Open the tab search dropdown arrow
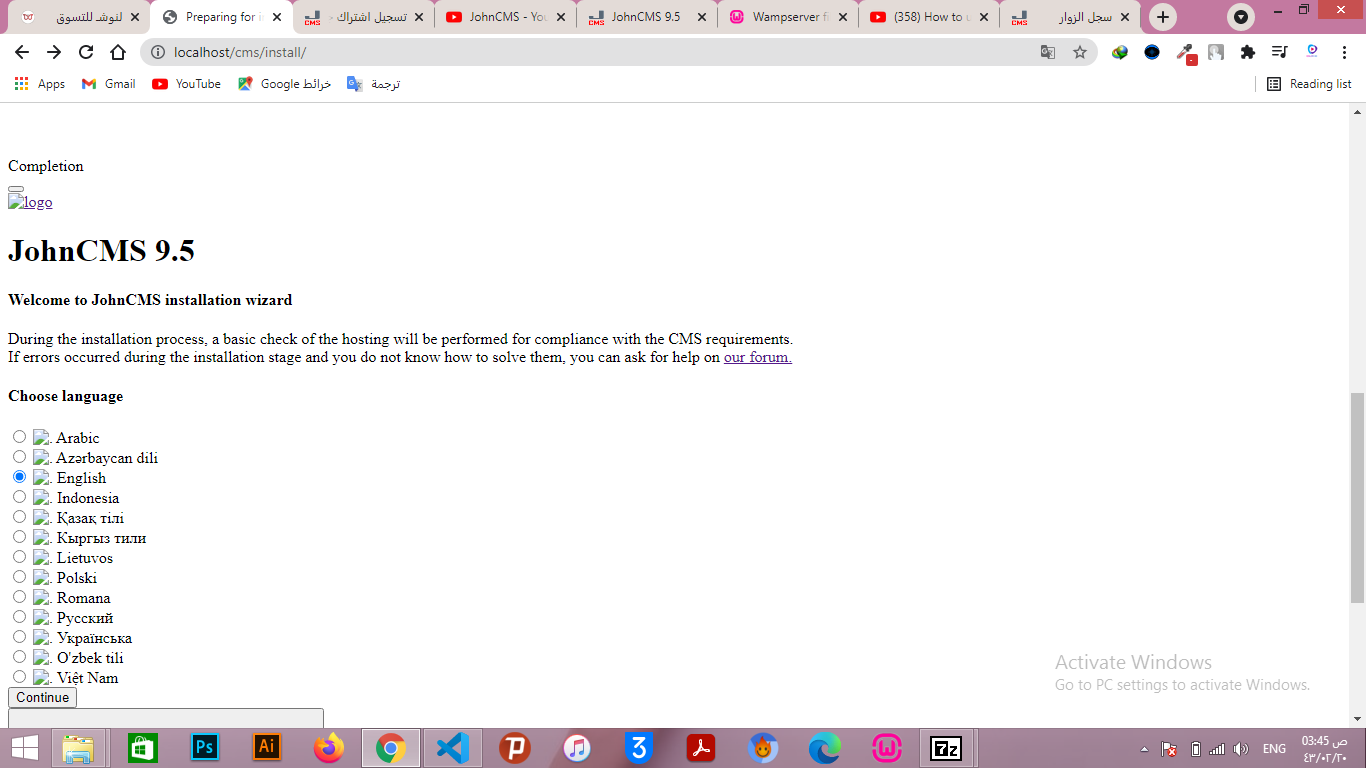 (1241, 17)
